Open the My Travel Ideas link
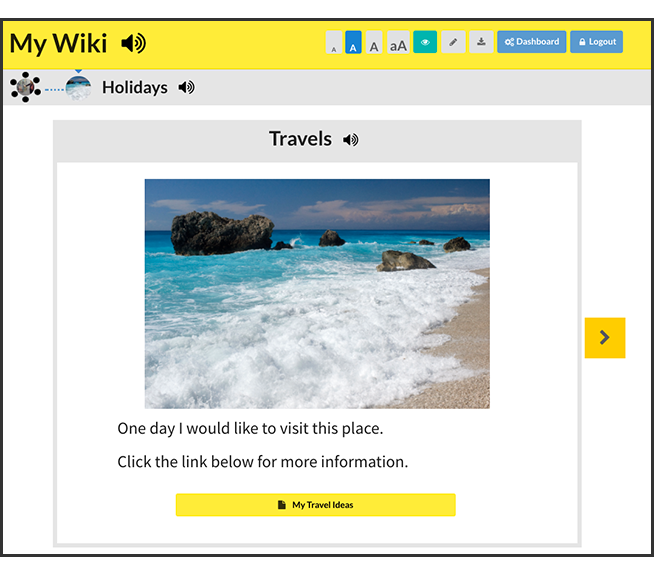Viewport: 654px width, 574px height. tap(316, 505)
